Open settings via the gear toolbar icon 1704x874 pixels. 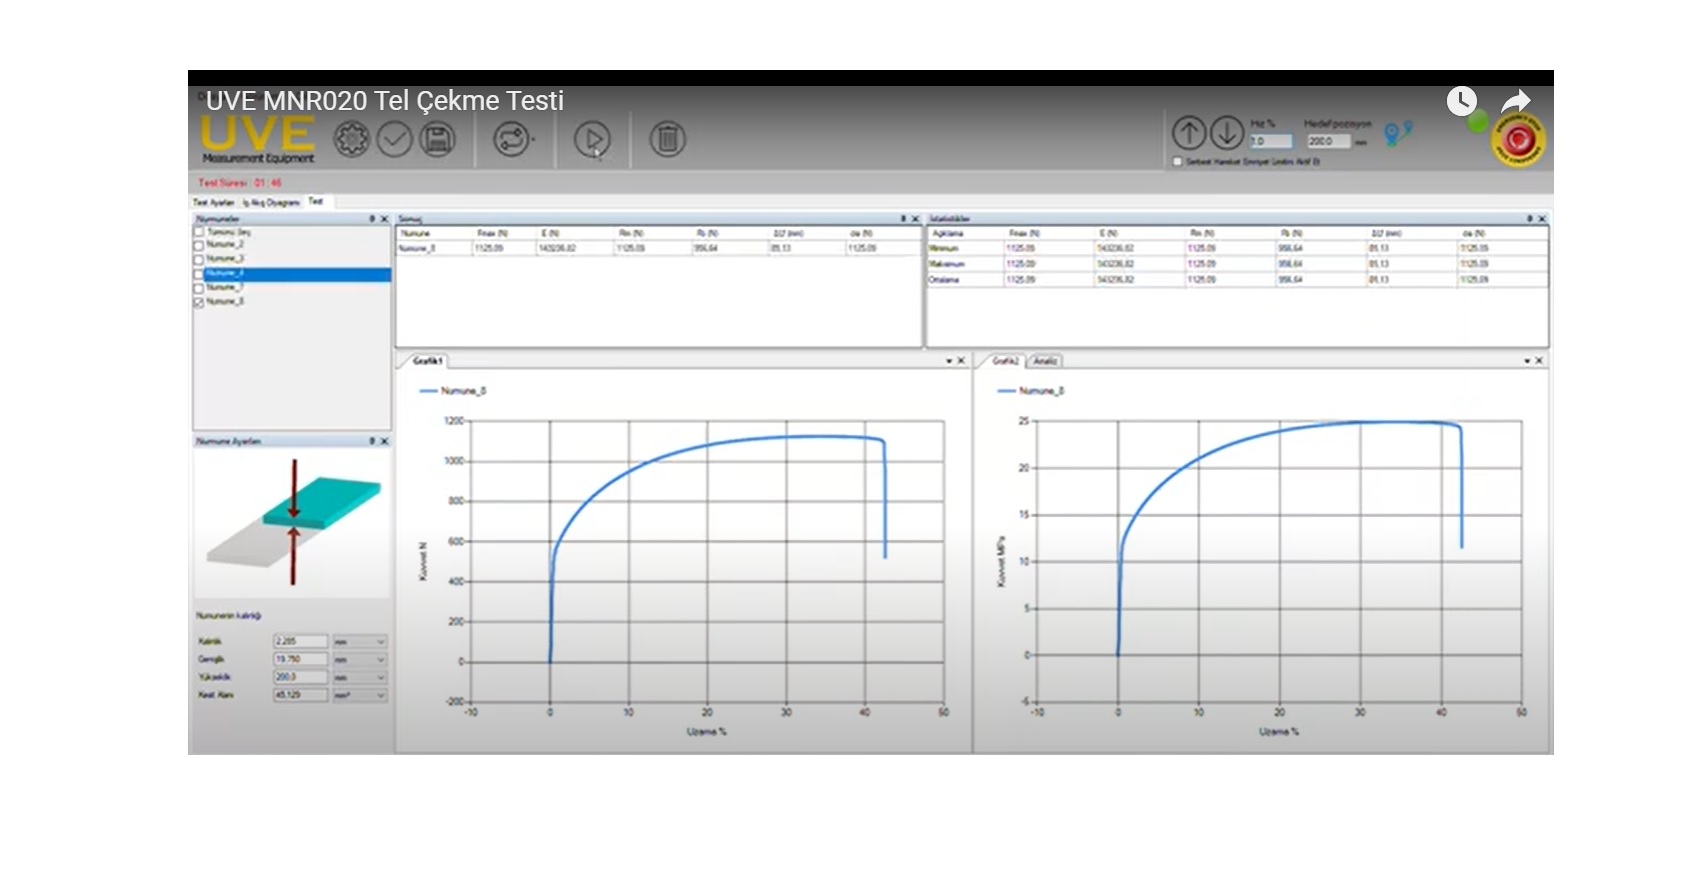tap(351, 139)
